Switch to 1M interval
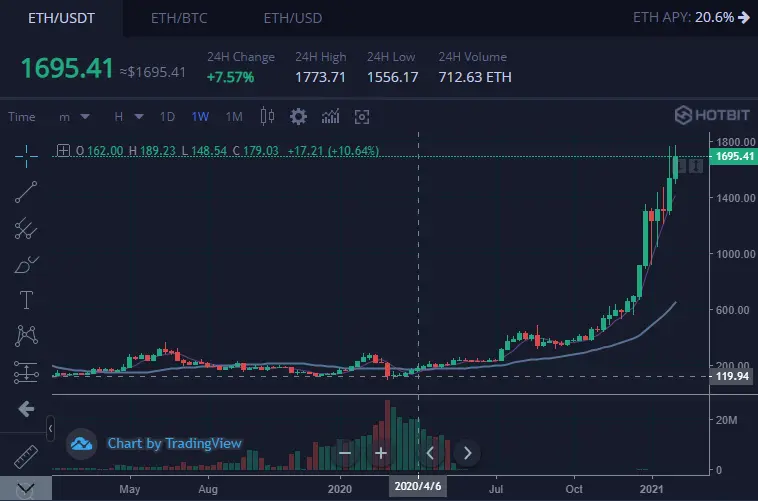Screen dimensions: 758x501 234,117
